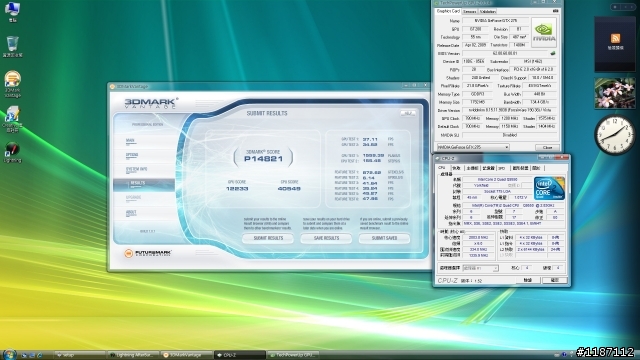640x360 pixels.
Task: Click Save Results button in 3DMark Vantage
Action: click(326, 238)
